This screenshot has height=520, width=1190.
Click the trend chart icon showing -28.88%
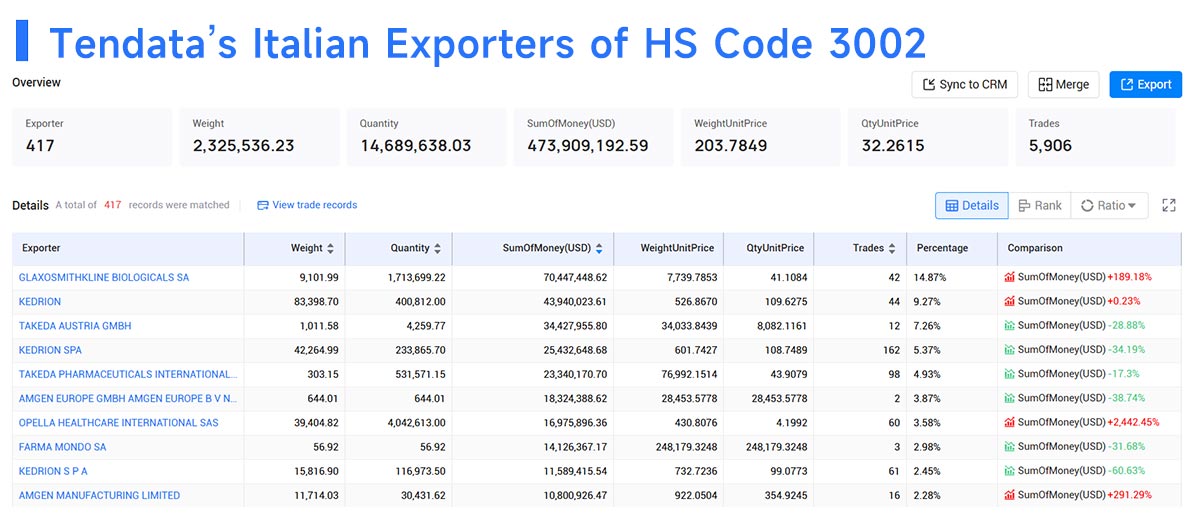click(x=1009, y=326)
